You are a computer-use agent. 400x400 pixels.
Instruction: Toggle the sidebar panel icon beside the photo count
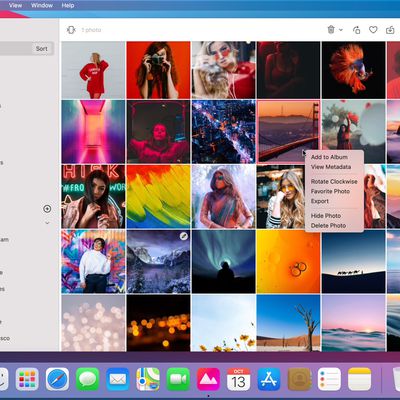click(71, 30)
